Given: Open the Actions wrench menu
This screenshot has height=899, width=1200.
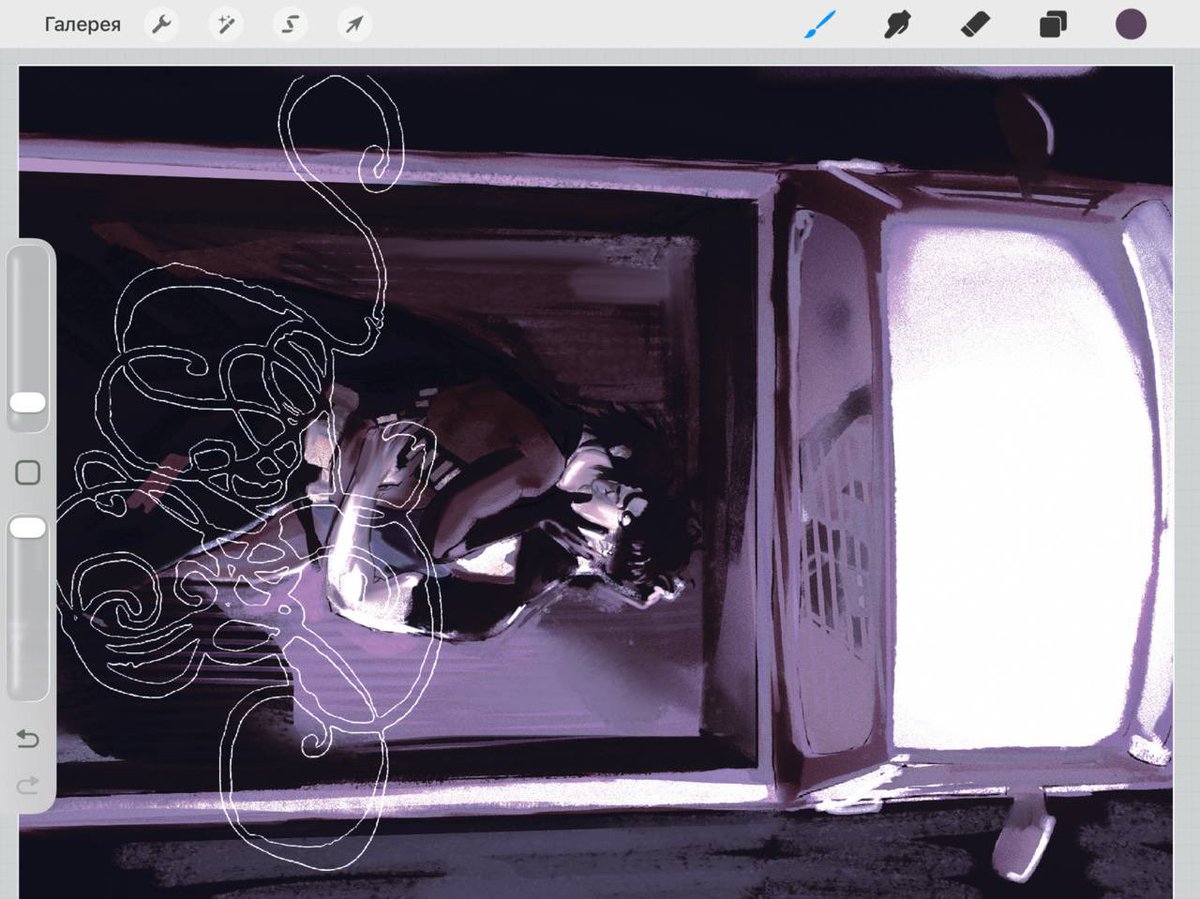Looking at the screenshot, I should click(161, 25).
